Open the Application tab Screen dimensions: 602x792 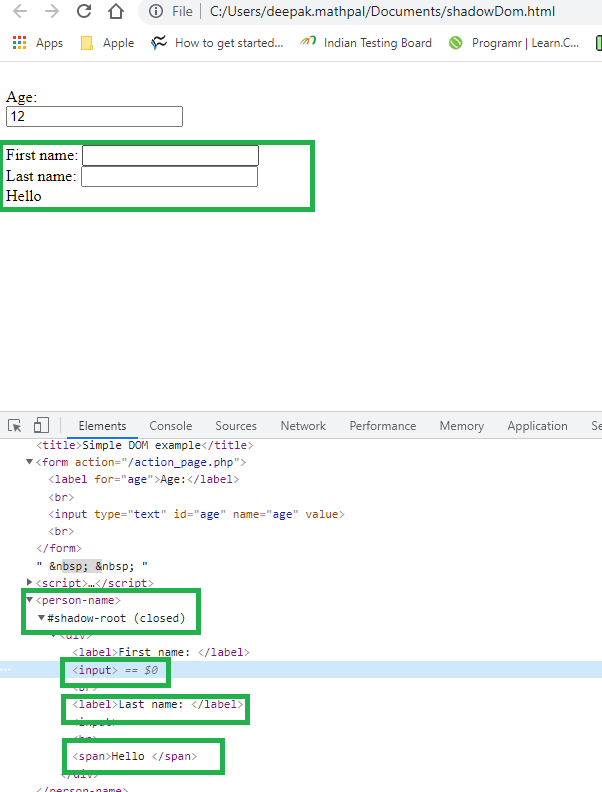coord(537,426)
